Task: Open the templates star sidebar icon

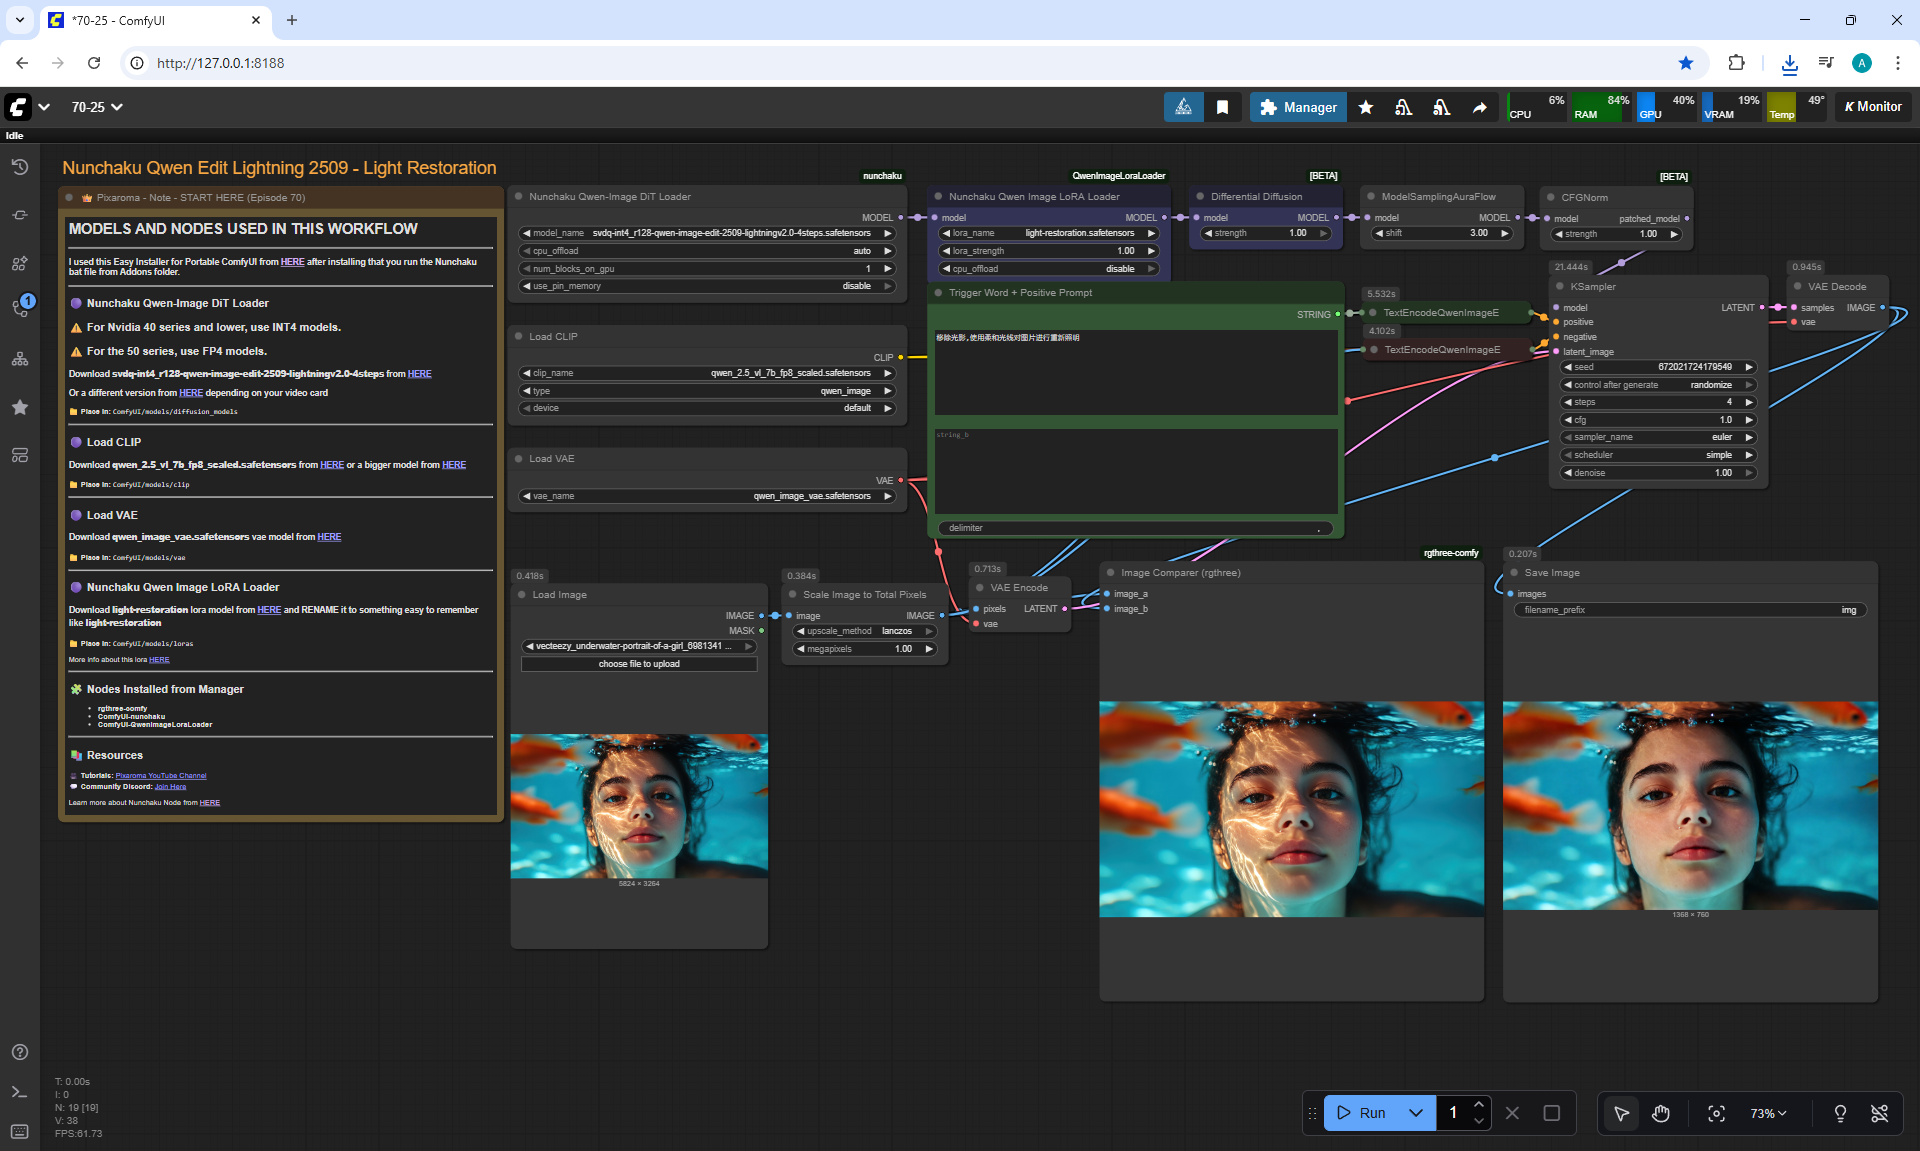Action: point(19,407)
